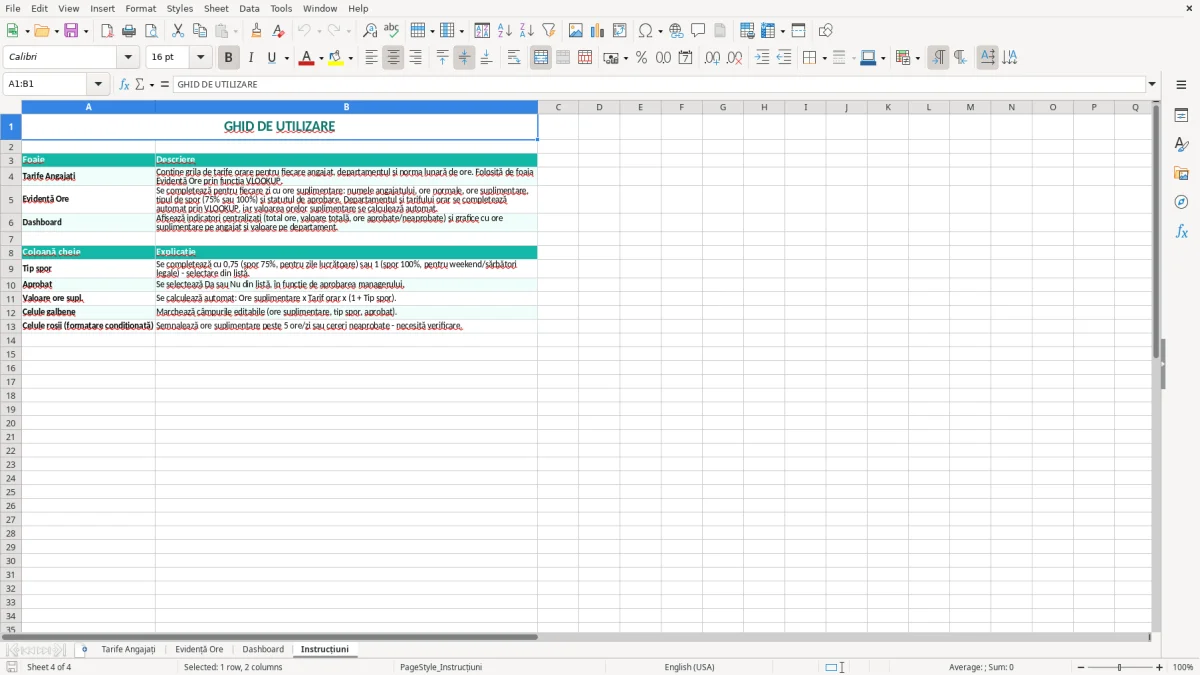Click Sort Ascending icon
The height and width of the screenshot is (675, 1200).
click(505, 31)
